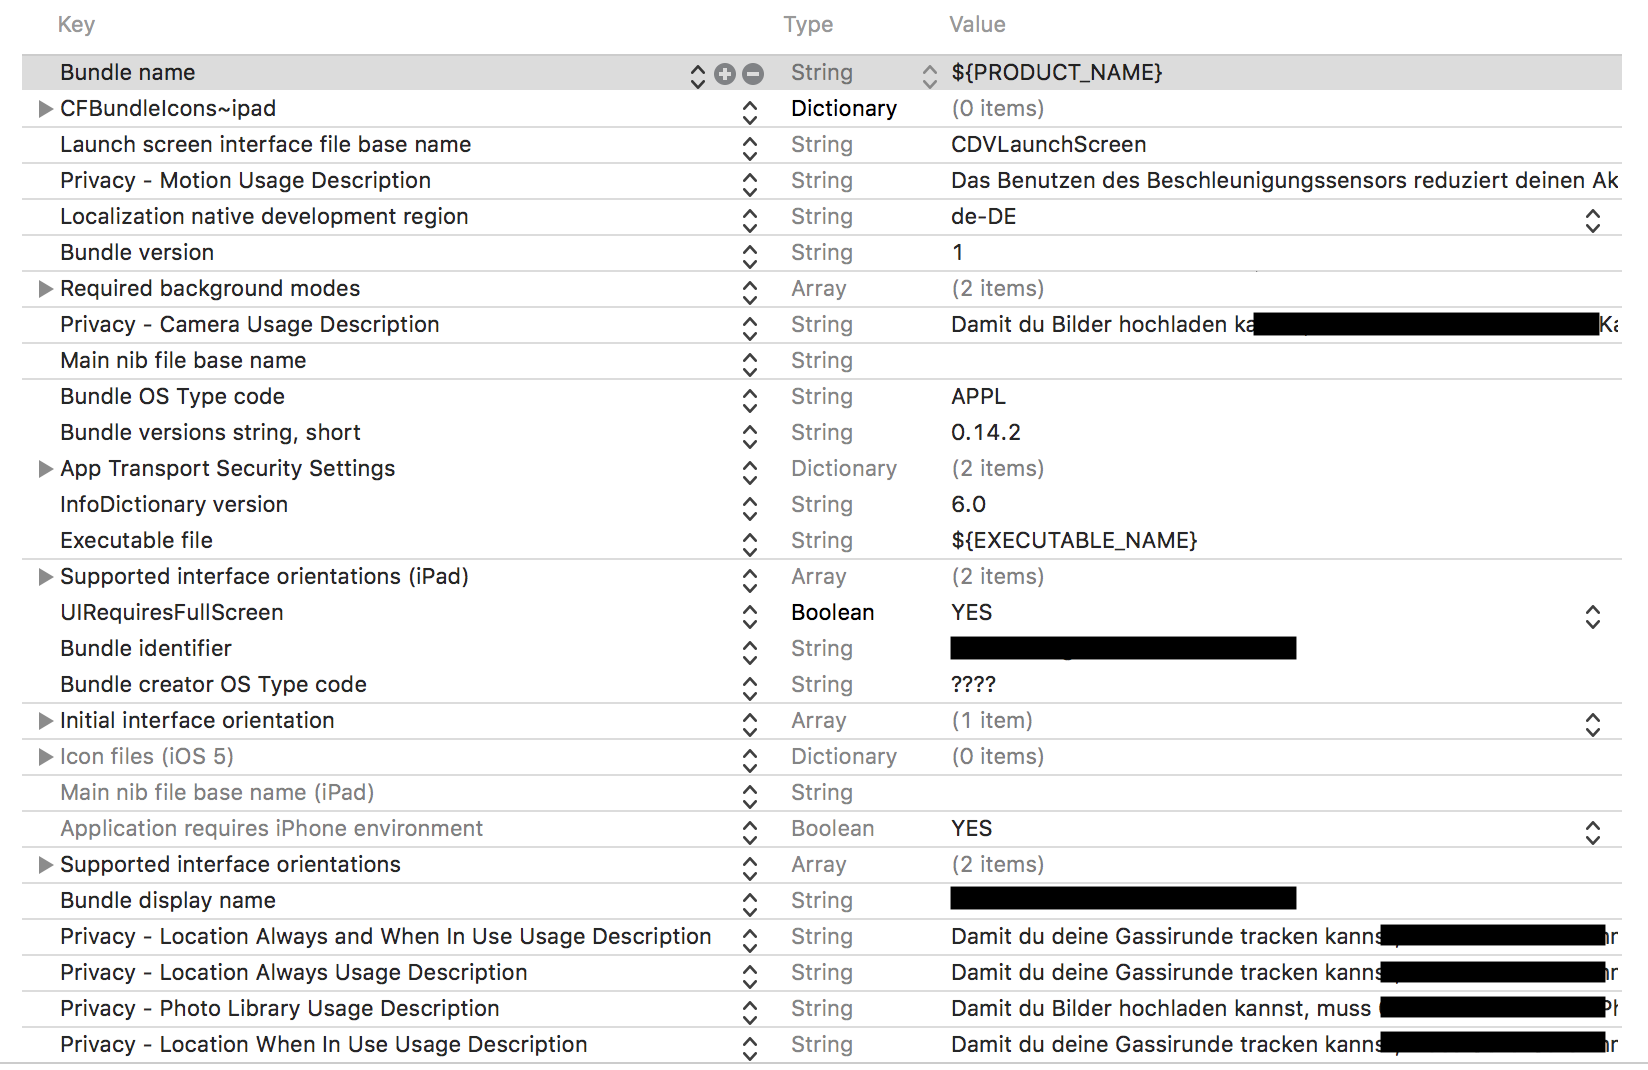Viewport: 1648px width, 1070px height.
Task: Select the Bundle creator OS Type code key
Action: (213, 684)
